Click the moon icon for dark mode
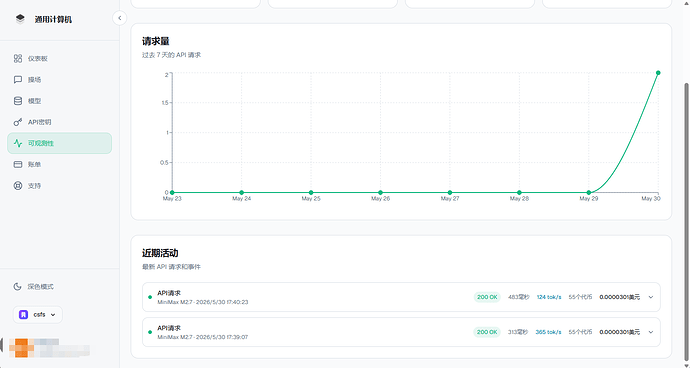The height and width of the screenshot is (368, 690). pos(17,287)
